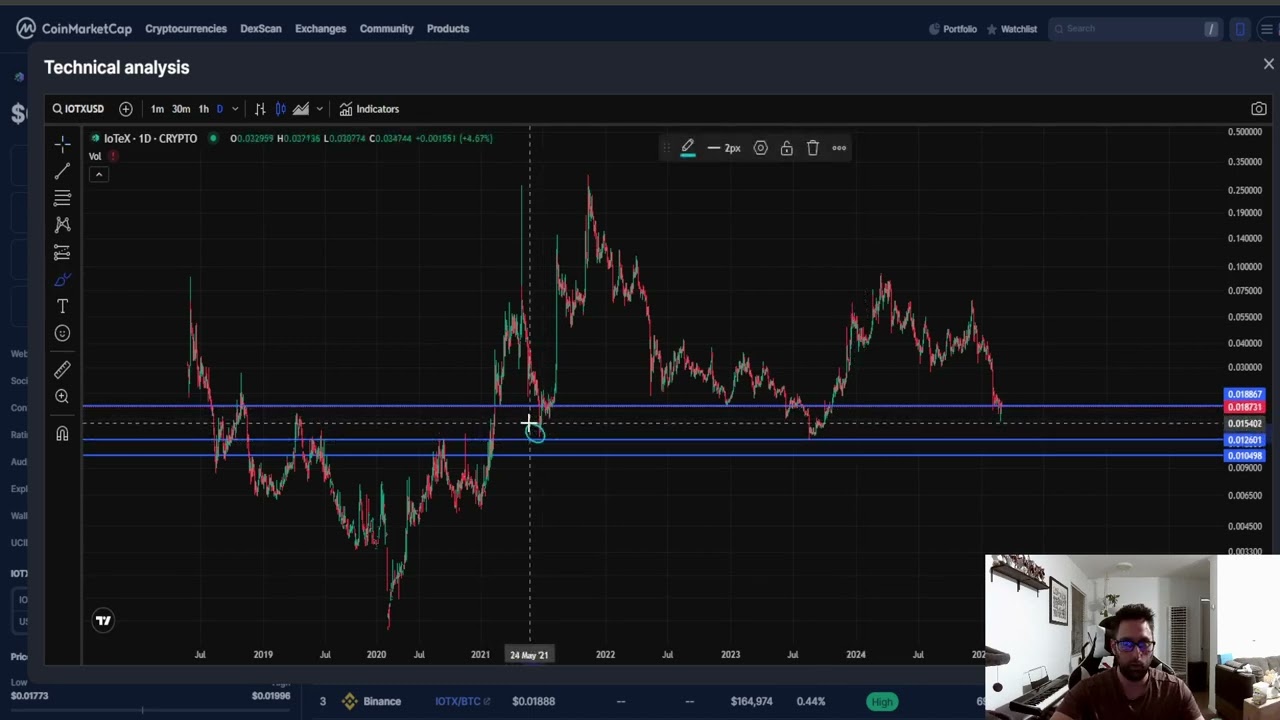Click the 0.44% volume share cell
This screenshot has width=1280, height=720.
(x=809, y=702)
